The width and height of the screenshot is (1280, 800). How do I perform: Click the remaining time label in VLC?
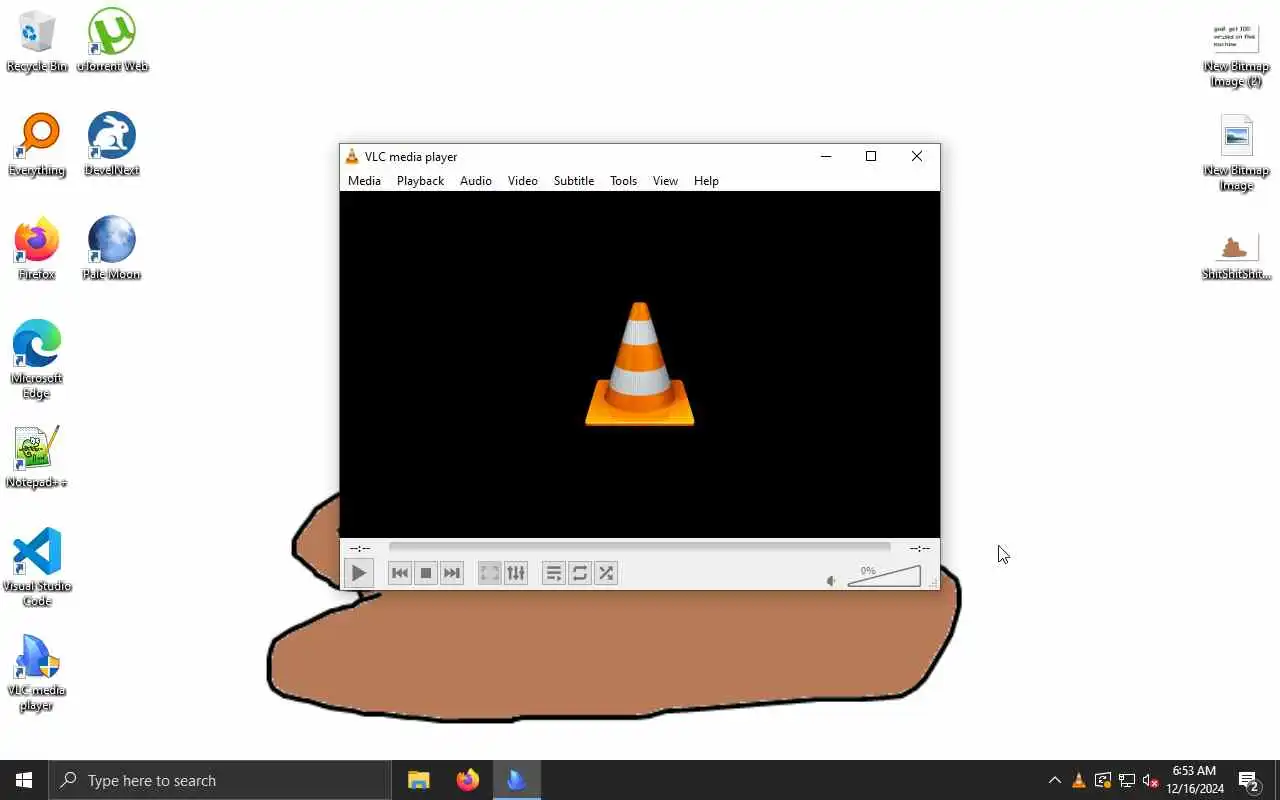[920, 548]
